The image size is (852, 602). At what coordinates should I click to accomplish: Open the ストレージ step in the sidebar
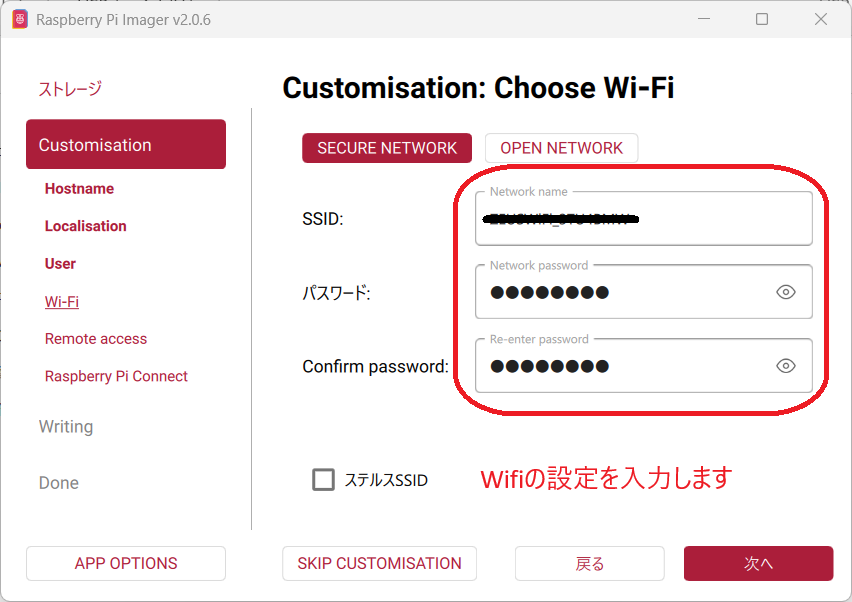pos(70,89)
